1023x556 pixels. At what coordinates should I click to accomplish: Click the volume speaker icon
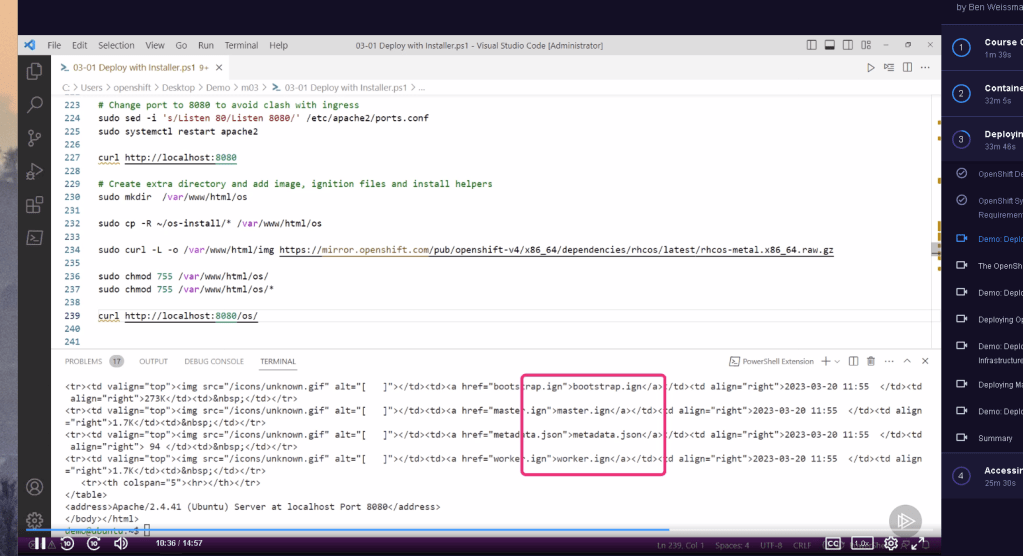coord(121,544)
